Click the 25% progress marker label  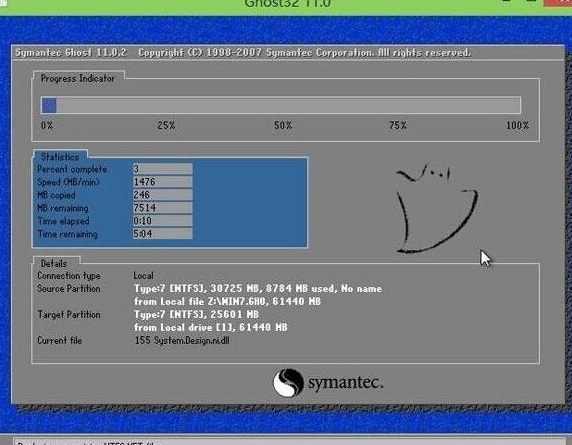coord(166,125)
